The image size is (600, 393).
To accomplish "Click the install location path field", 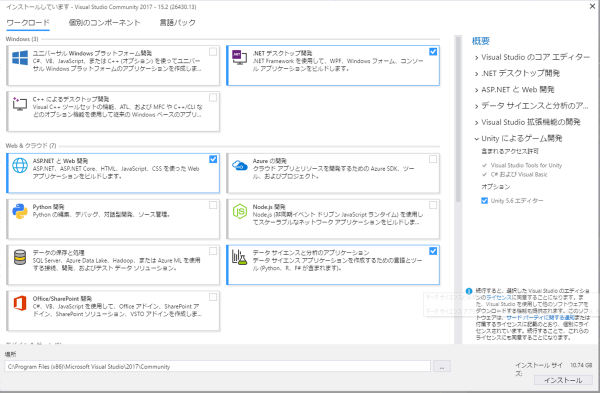I will pyautogui.click(x=217, y=366).
